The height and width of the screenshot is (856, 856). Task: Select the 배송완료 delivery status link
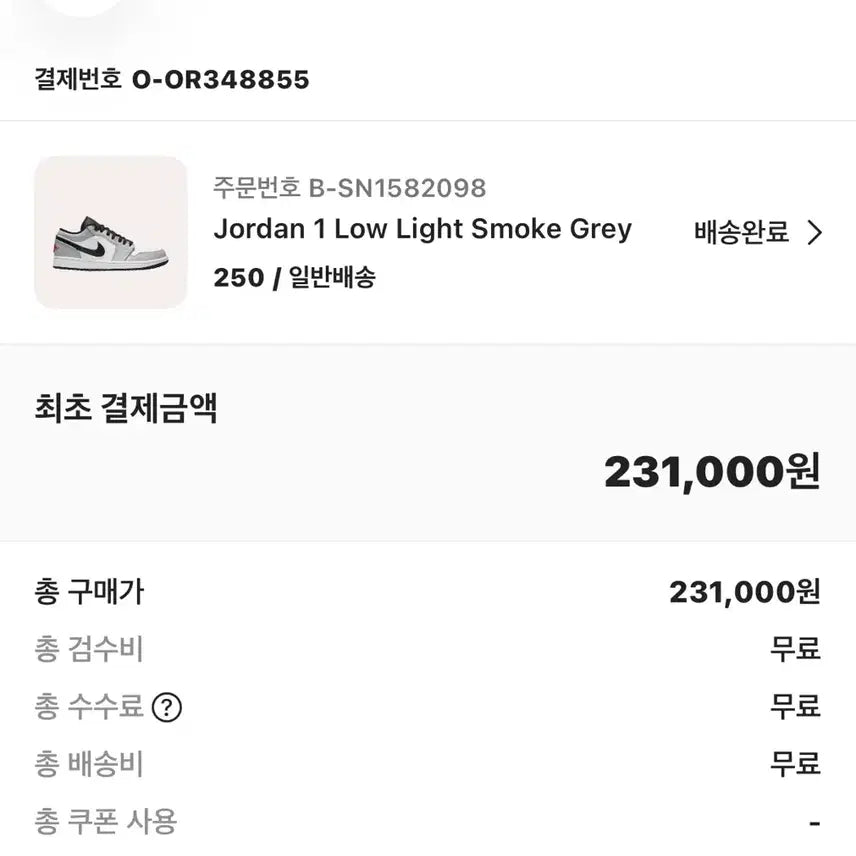pos(741,233)
